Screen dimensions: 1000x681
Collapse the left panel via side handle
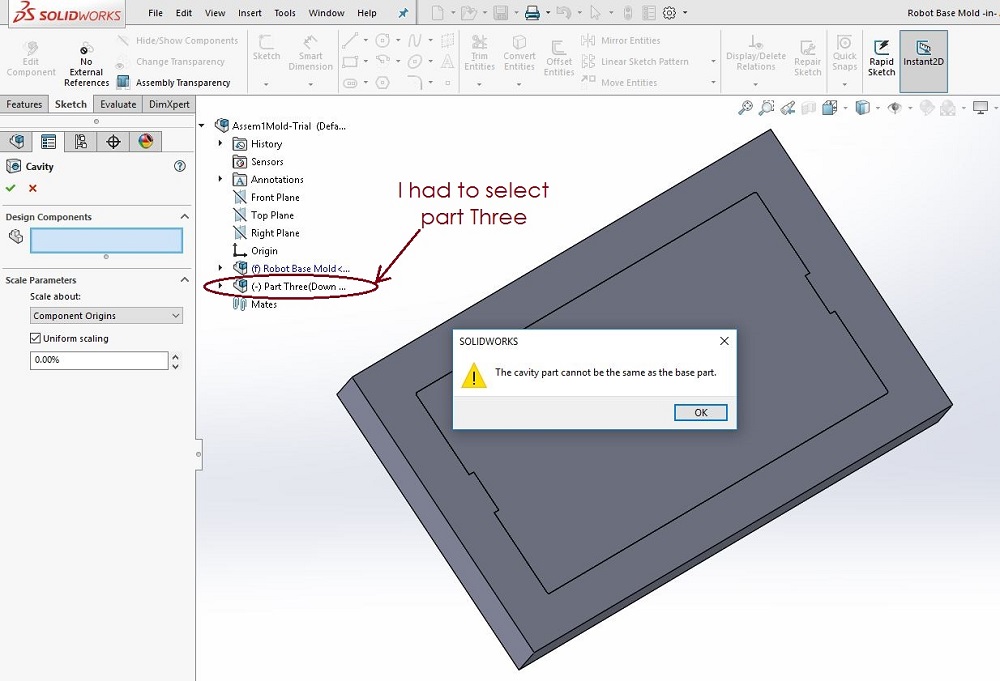pyautogui.click(x=198, y=454)
